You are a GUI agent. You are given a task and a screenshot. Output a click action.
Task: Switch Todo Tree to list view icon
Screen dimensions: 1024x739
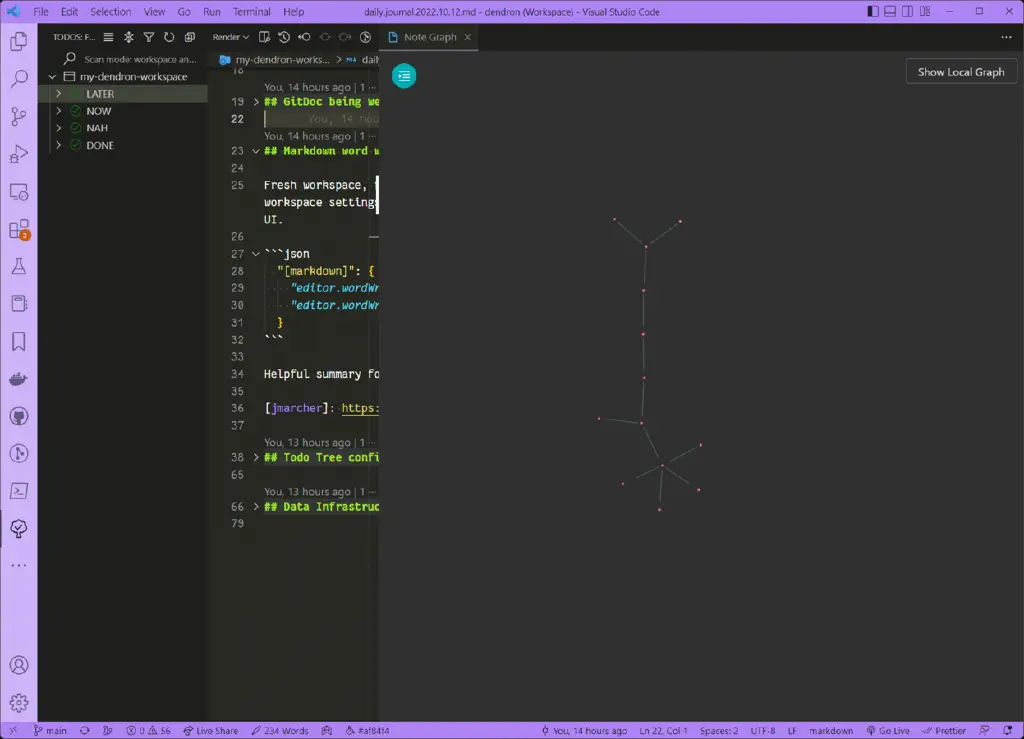pyautogui.click(x=108, y=37)
